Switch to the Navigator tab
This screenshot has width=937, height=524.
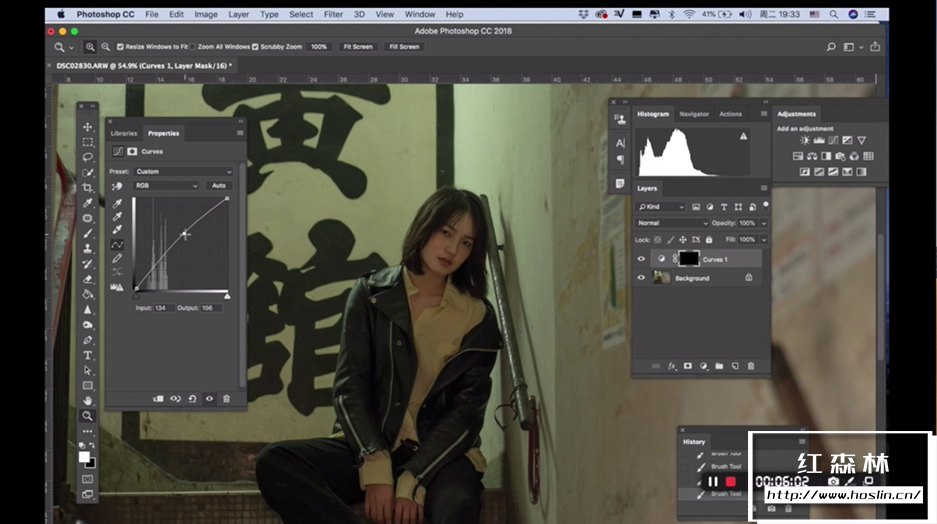click(x=693, y=114)
